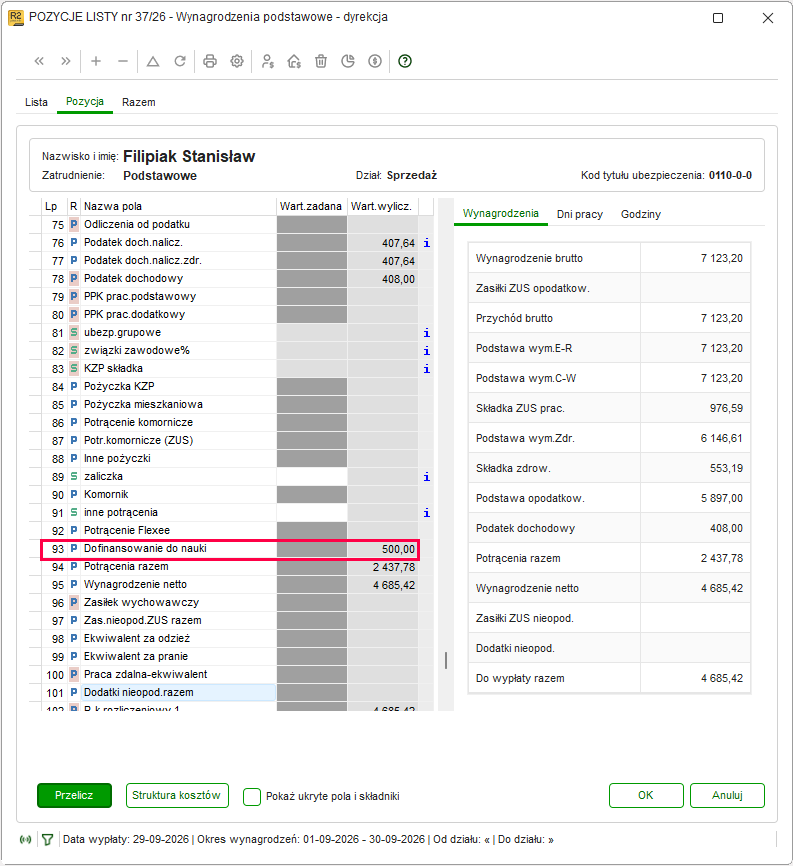Select row 'Zasiłek wychowawczy'
Screen dimensions: 793x866
click(x=230, y=603)
